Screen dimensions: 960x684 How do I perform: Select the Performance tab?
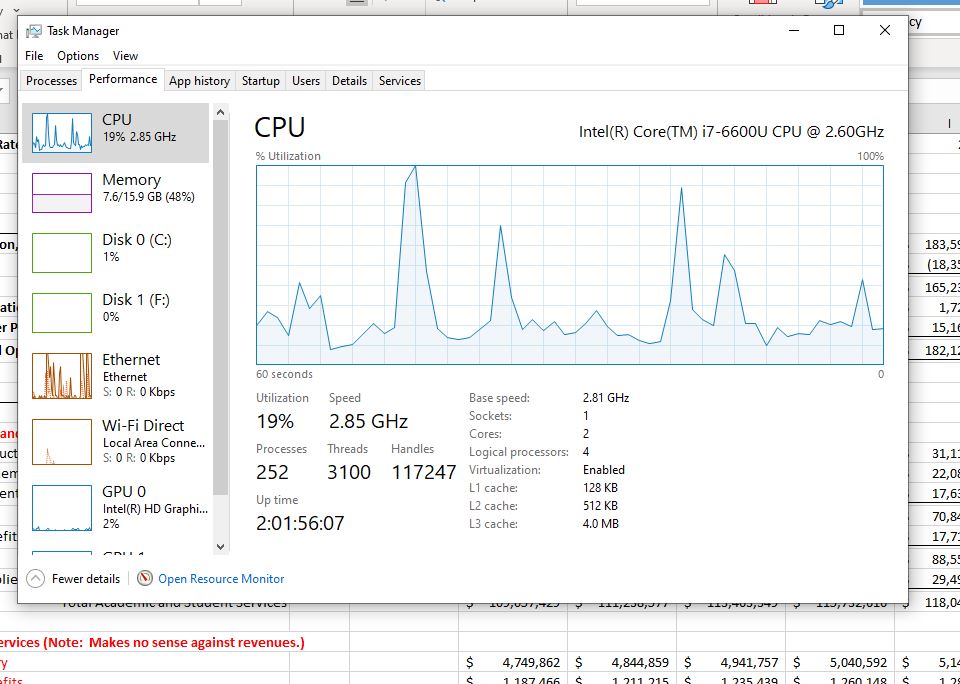click(123, 80)
